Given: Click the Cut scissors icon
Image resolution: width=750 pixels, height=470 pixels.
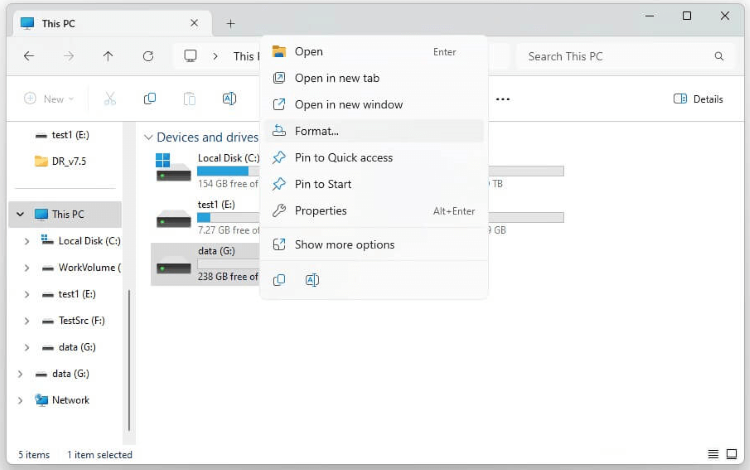Looking at the screenshot, I should tap(110, 99).
